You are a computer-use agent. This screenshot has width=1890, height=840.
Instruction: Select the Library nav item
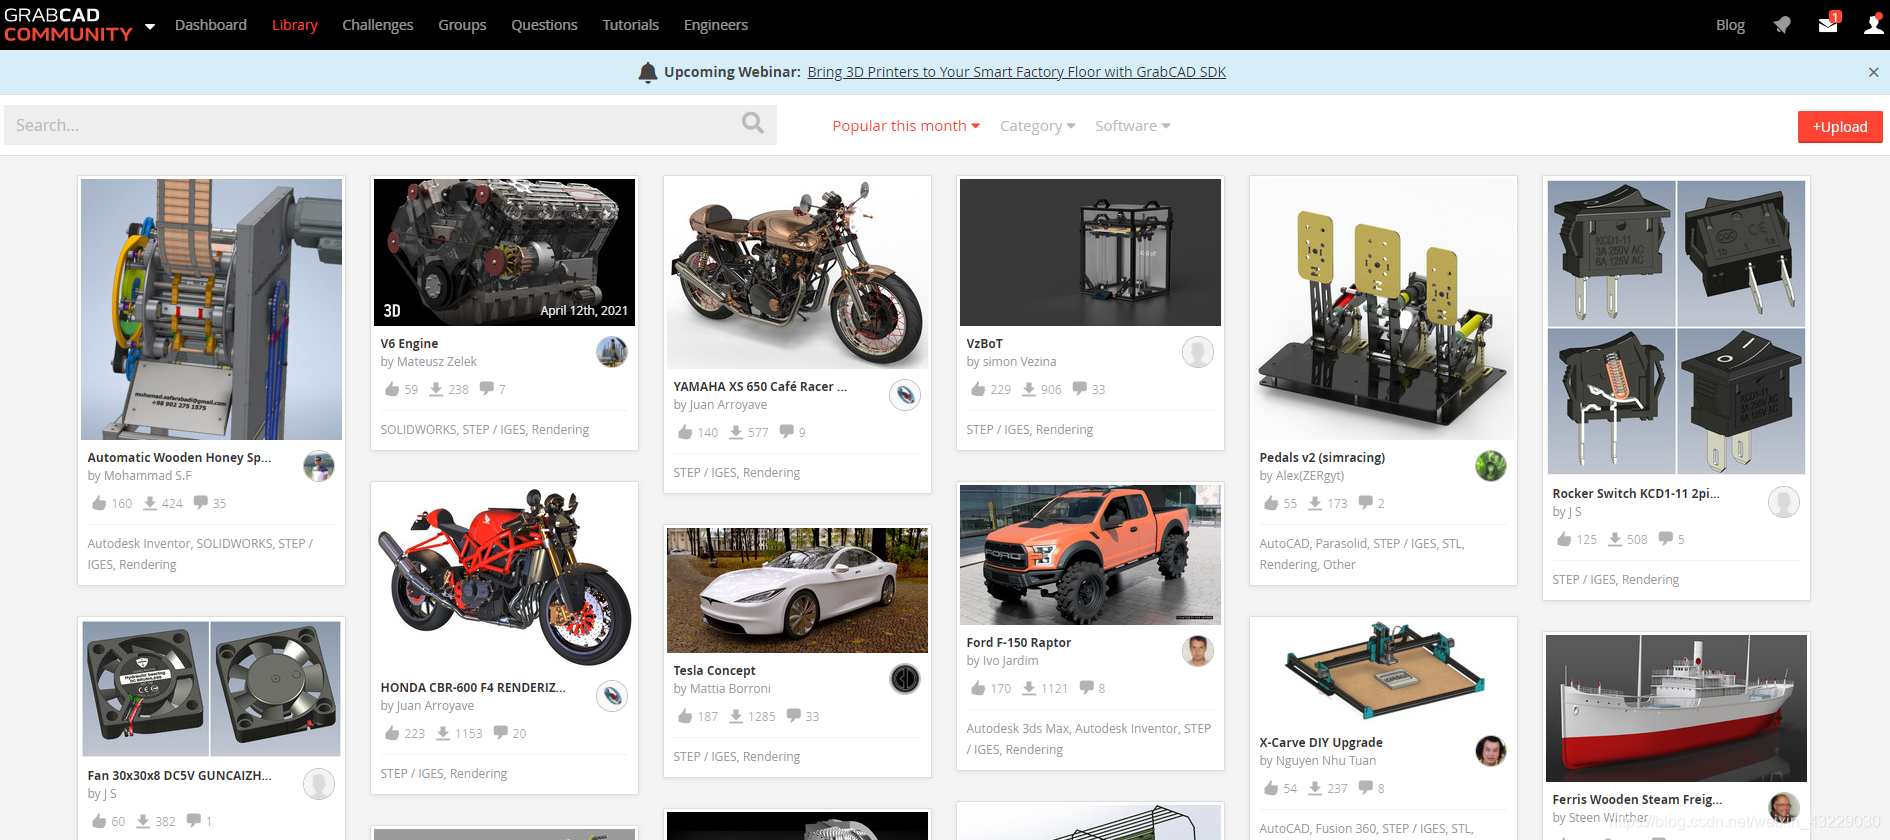tap(295, 25)
